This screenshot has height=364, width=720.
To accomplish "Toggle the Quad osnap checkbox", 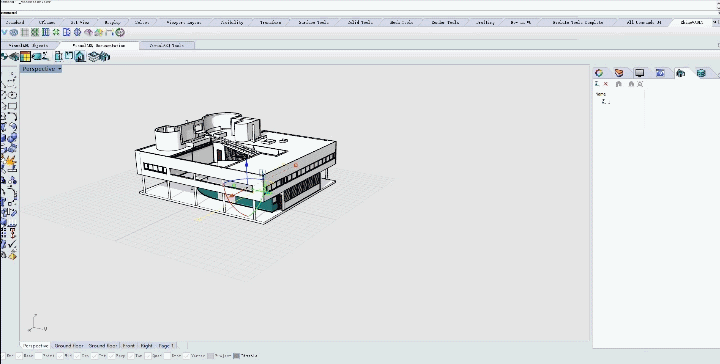I will pos(148,356).
